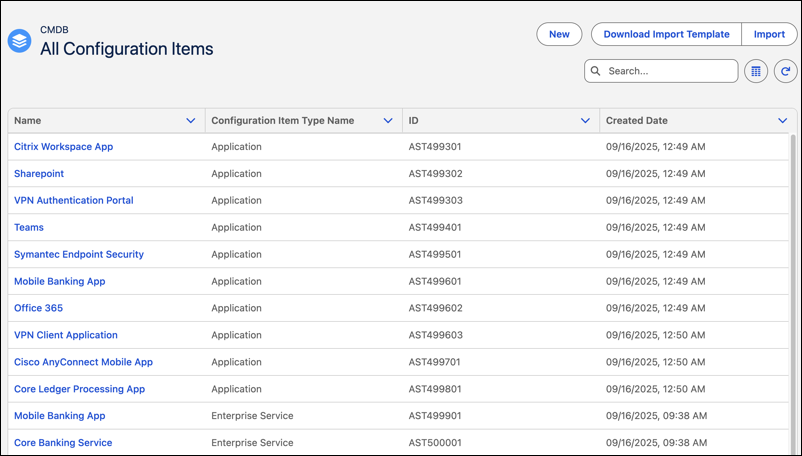Open Citrix Workspace App record
This screenshot has width=802, height=456.
coord(63,147)
